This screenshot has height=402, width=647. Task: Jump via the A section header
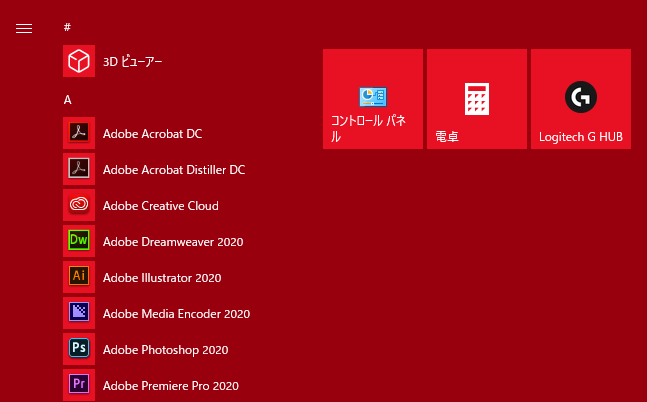pyautogui.click(x=68, y=100)
